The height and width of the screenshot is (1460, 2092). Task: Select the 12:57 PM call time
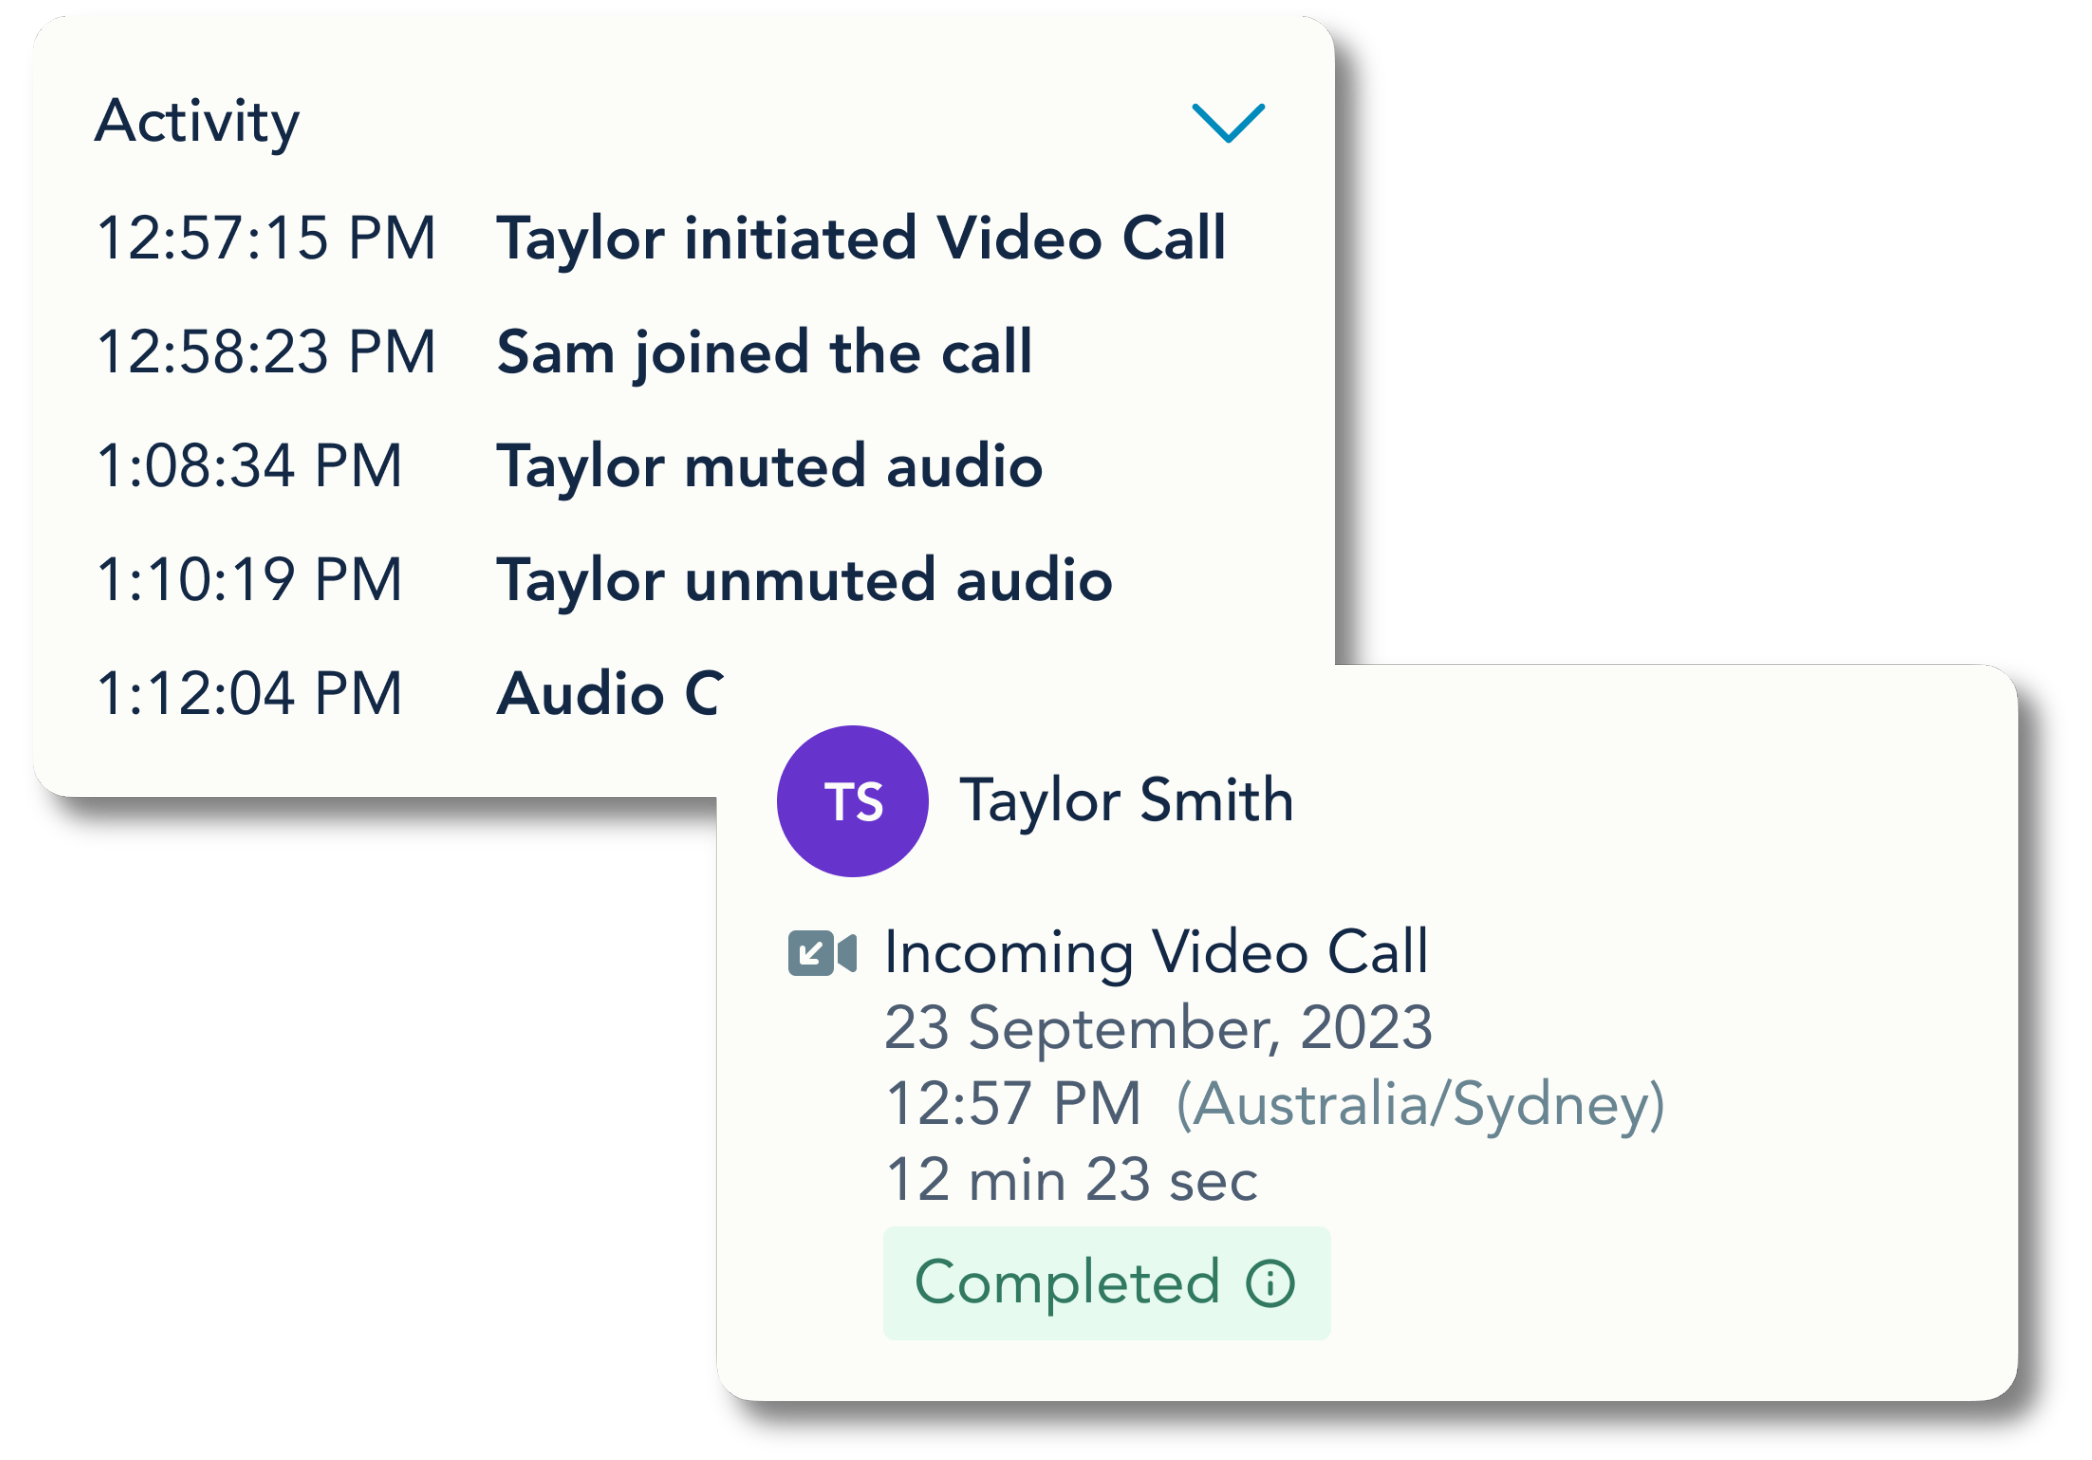pyautogui.click(x=1014, y=1105)
